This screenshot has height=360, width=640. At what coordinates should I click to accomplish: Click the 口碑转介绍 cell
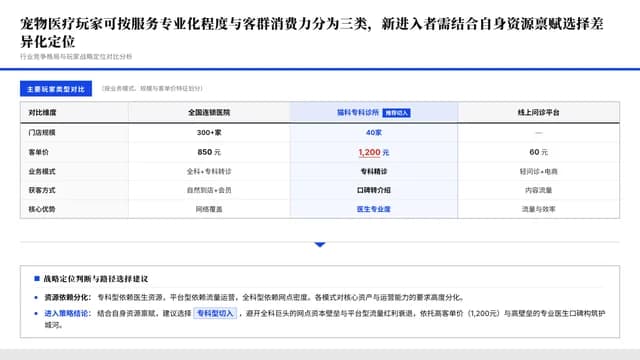[373, 190]
